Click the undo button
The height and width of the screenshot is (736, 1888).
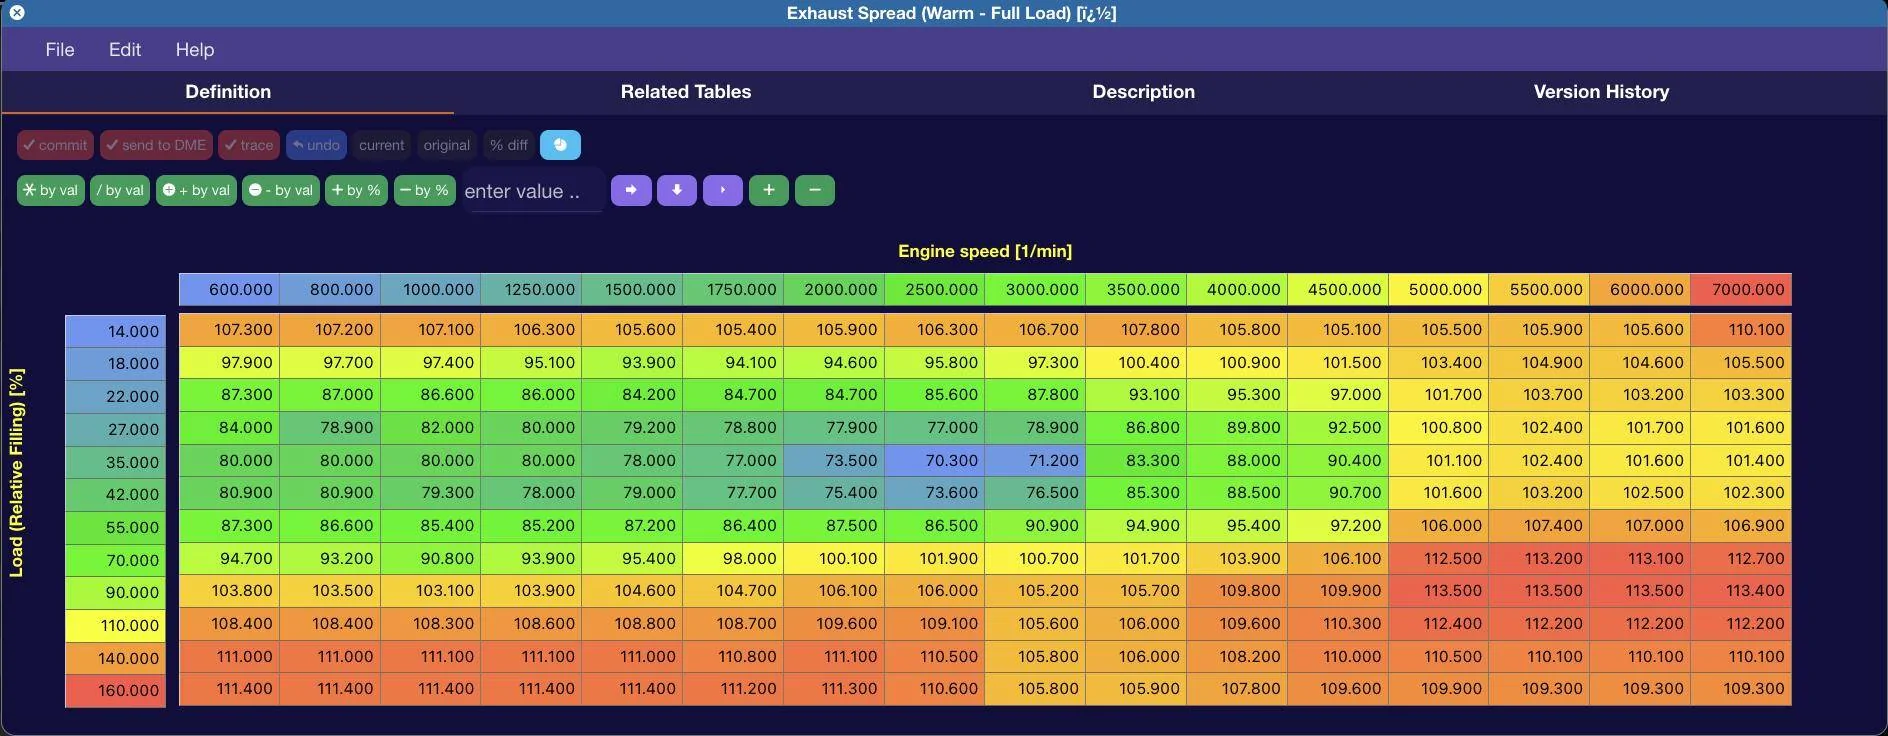click(x=316, y=145)
